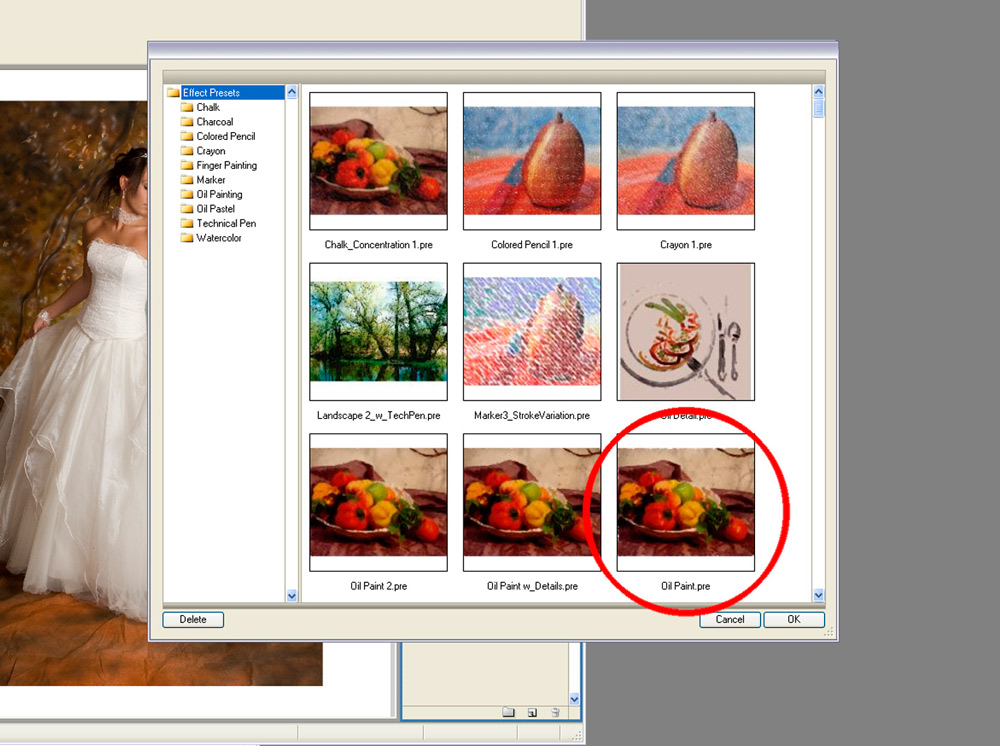Screen dimensions: 1000x746
Task: Click the Crayon folder icon
Action: pos(187,151)
